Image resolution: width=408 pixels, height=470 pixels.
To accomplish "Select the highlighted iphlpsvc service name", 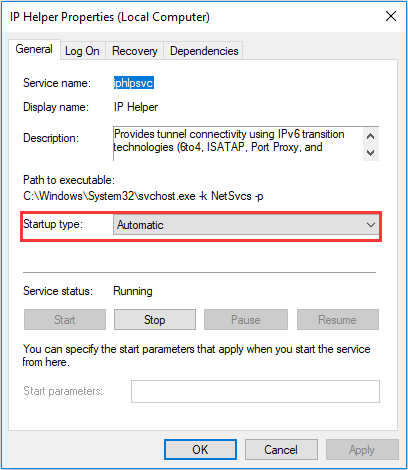I will pos(134,83).
